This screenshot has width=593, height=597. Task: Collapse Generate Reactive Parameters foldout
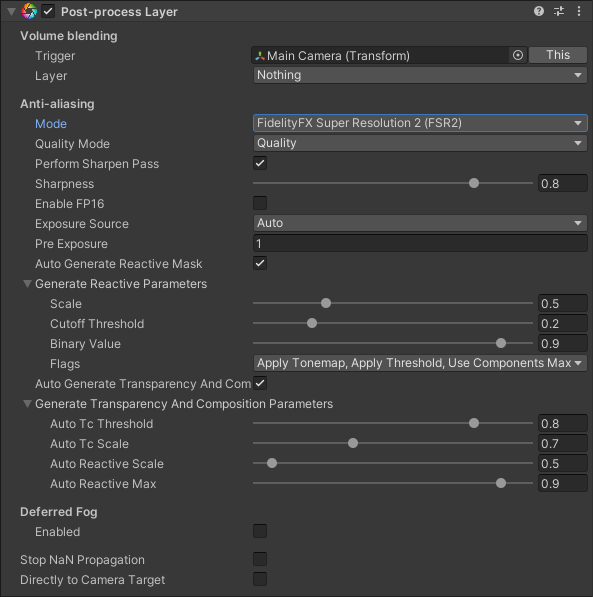(x=27, y=284)
